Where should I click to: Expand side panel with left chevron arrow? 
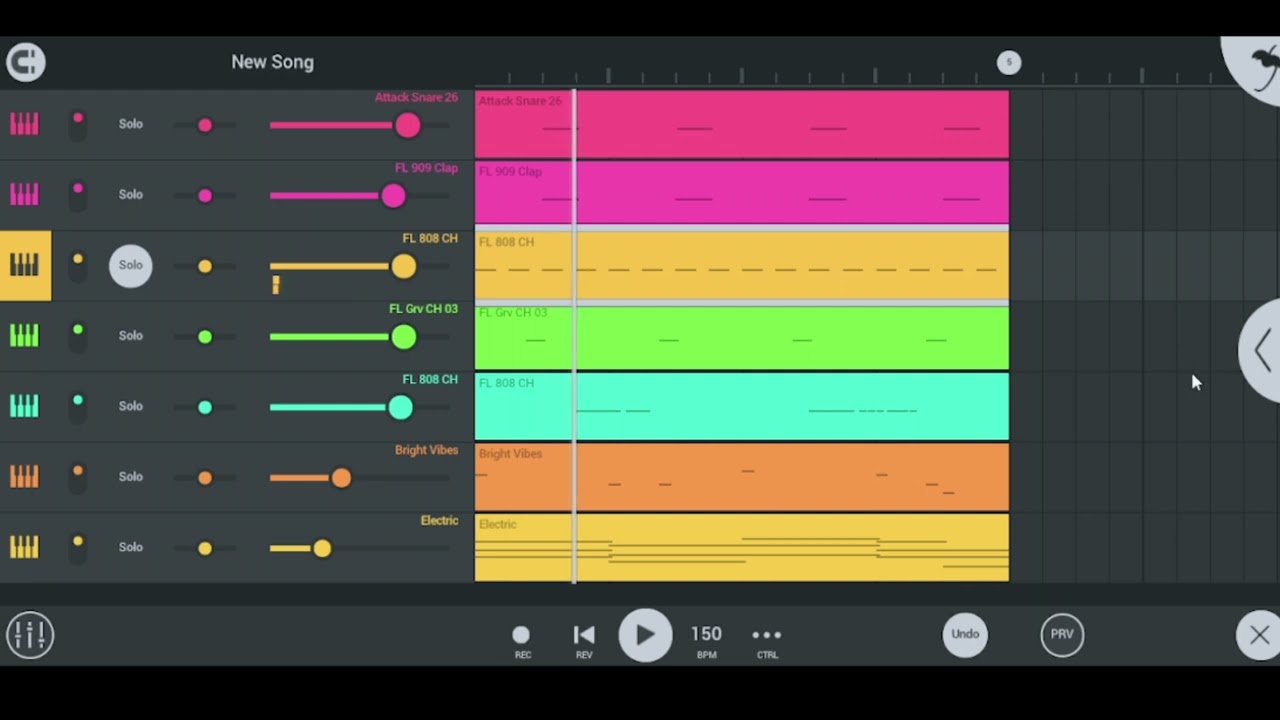point(1262,351)
